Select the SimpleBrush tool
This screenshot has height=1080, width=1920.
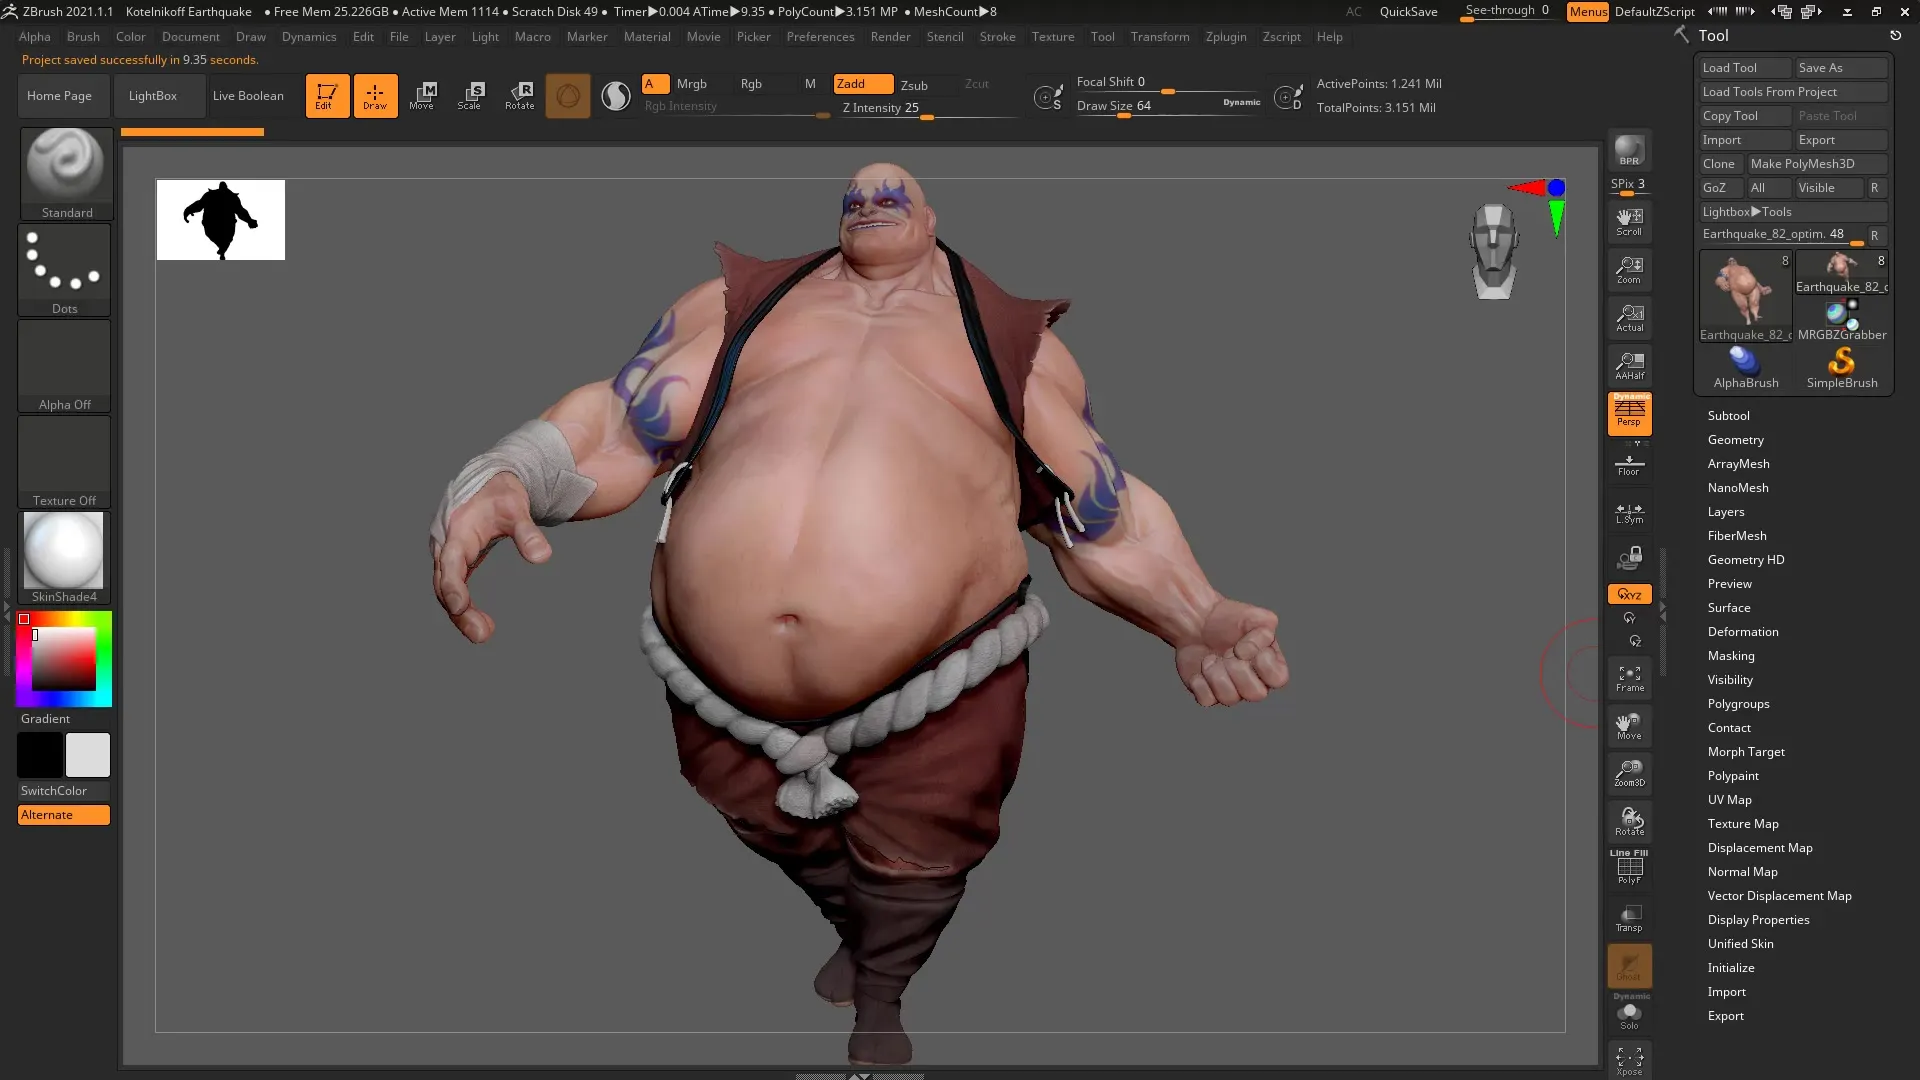pyautogui.click(x=1842, y=367)
